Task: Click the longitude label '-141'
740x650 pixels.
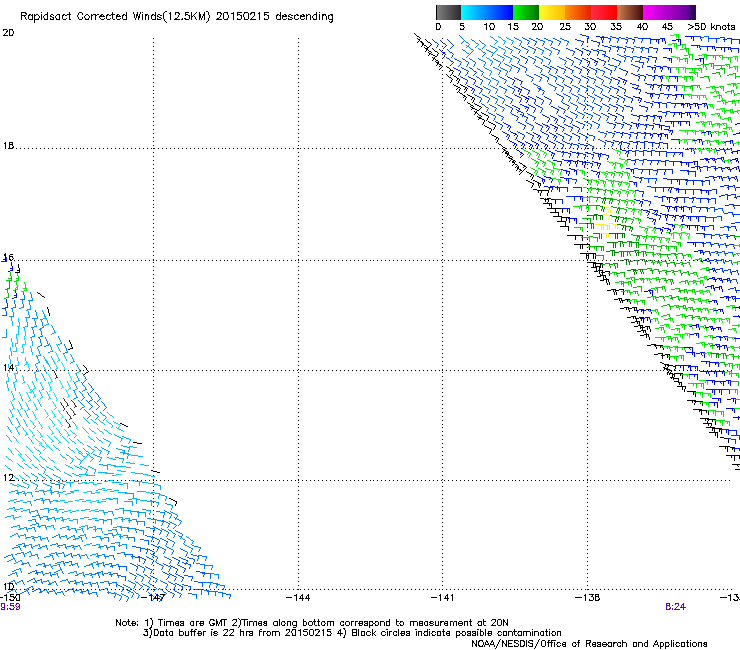Action: pos(443,598)
